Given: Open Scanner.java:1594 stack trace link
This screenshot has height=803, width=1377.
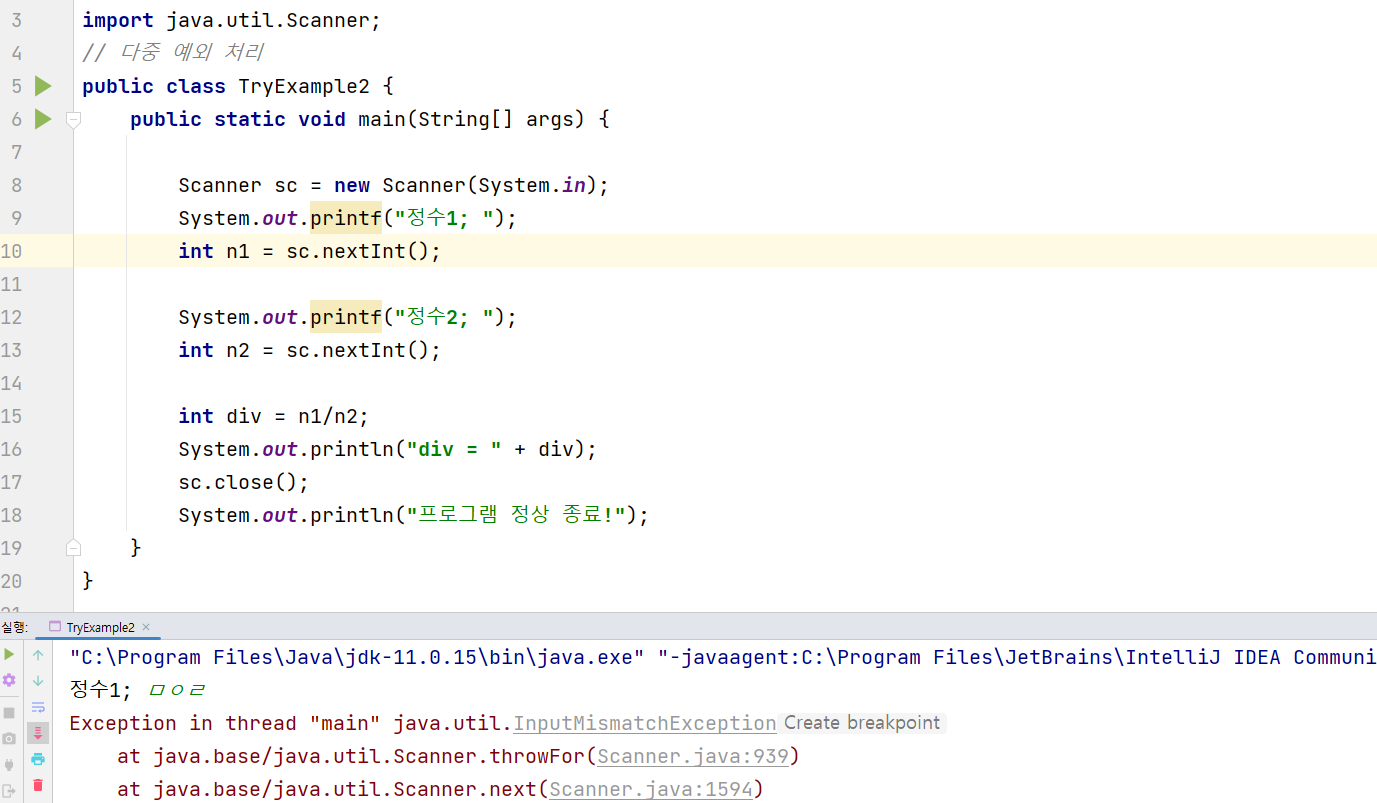Looking at the screenshot, I should point(651,789).
